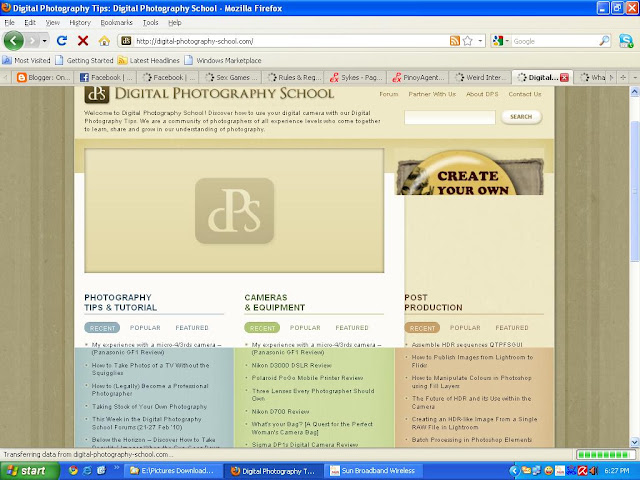Select RECENT under Cameras & Equipment
The width and height of the screenshot is (640, 480).
point(262,328)
